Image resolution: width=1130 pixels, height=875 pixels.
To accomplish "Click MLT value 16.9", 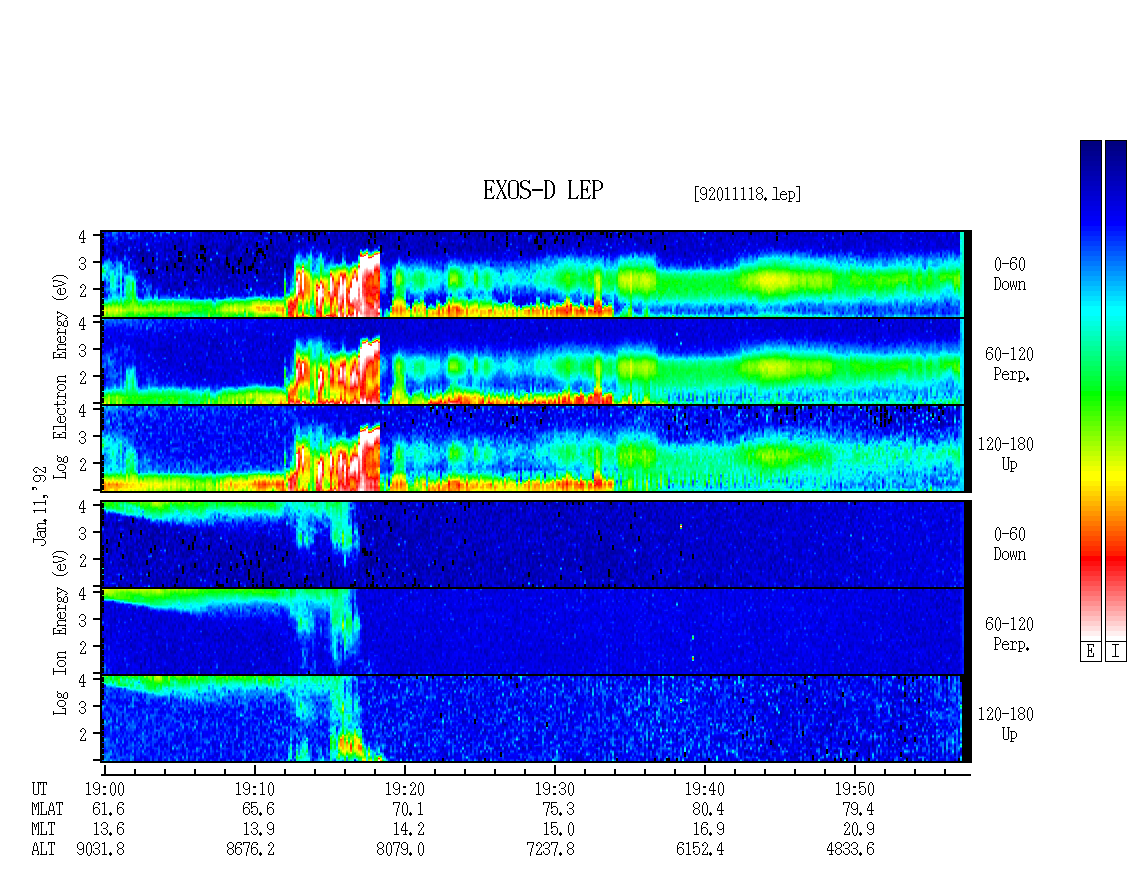I will [x=708, y=830].
